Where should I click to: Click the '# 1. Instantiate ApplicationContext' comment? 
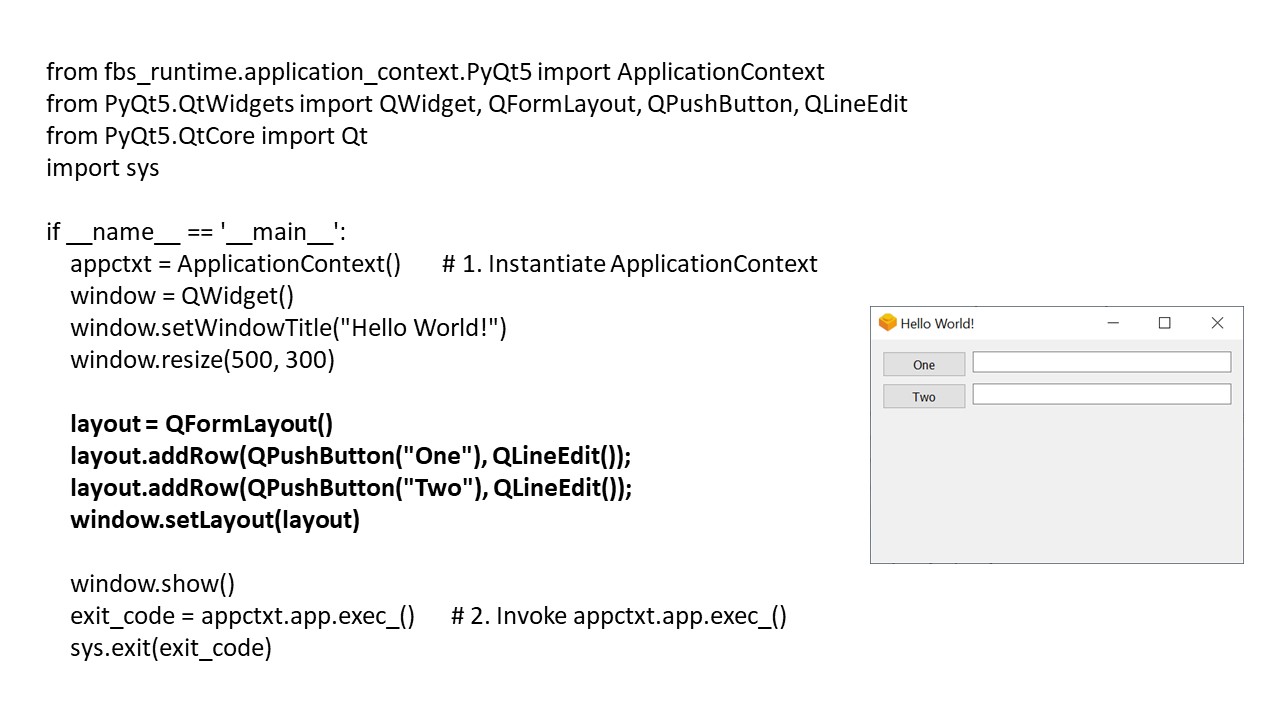[629, 264]
